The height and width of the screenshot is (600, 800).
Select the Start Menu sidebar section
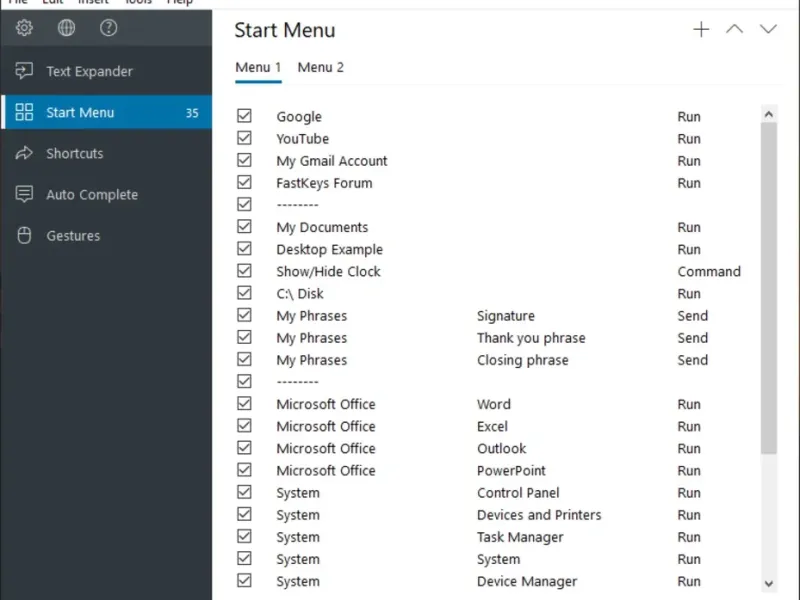pos(80,113)
